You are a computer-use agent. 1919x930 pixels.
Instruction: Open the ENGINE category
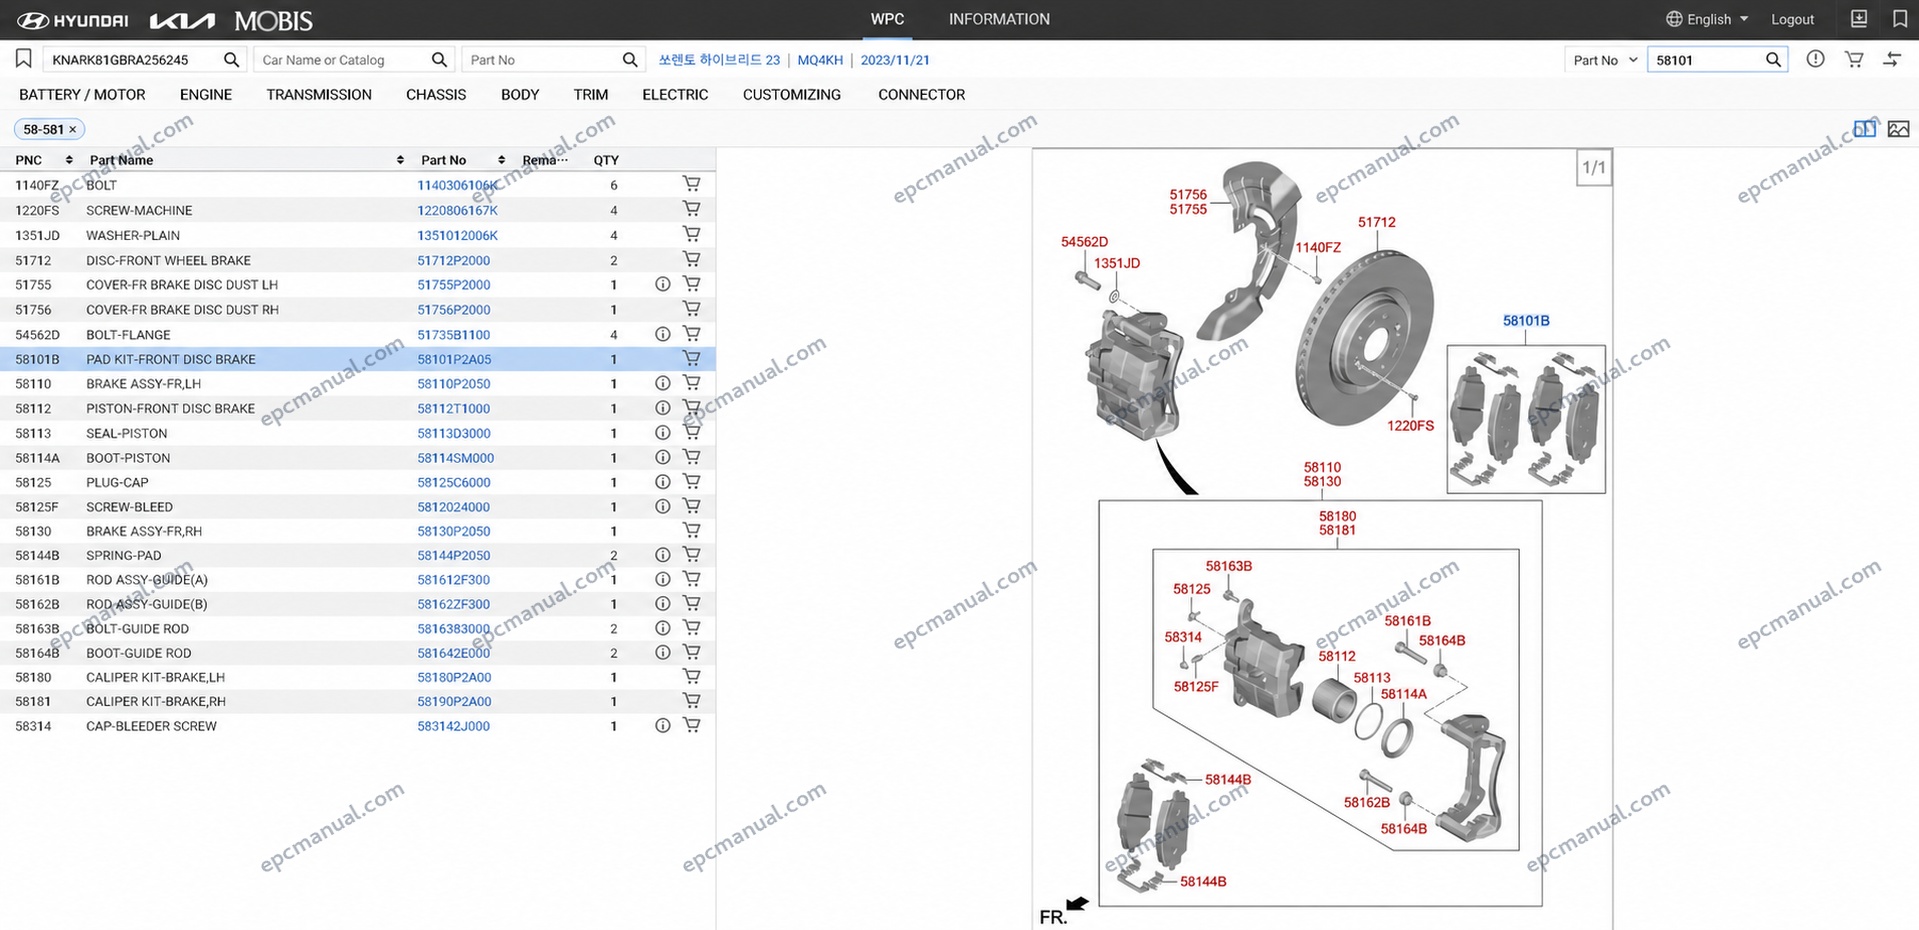point(206,94)
